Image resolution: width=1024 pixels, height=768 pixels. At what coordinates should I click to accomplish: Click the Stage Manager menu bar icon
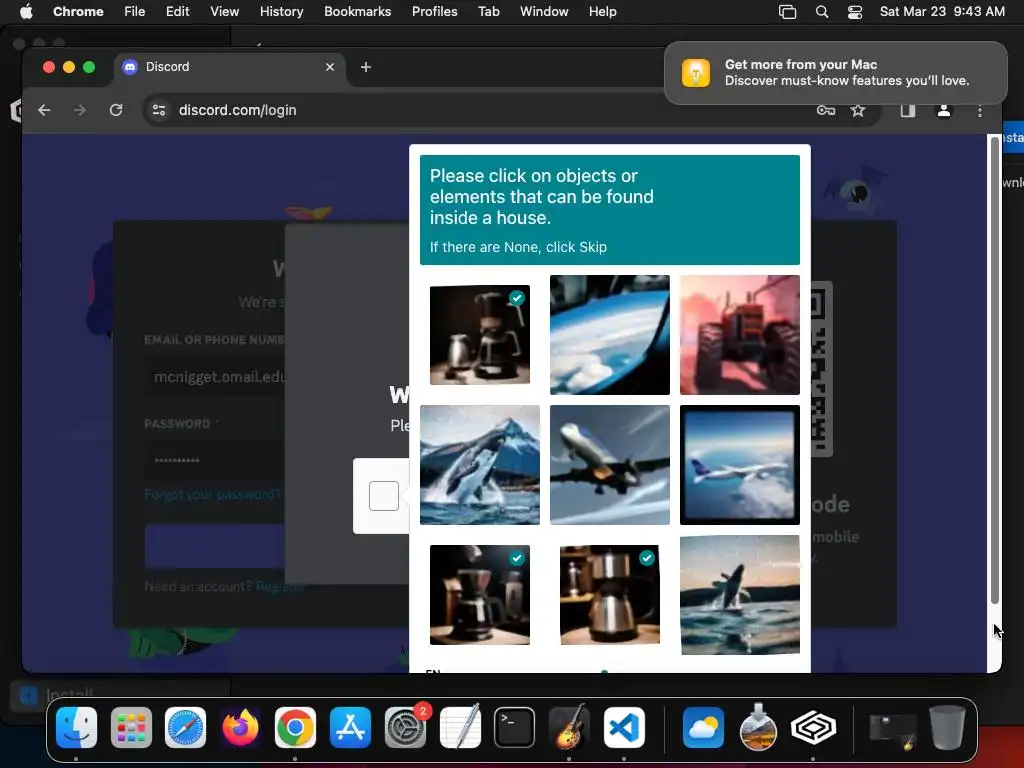[788, 12]
